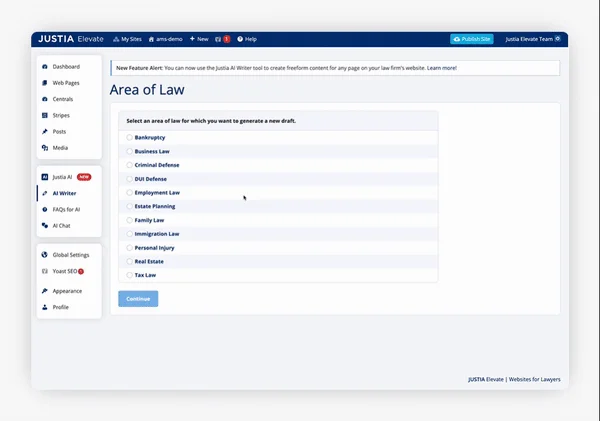Select the Real Estate radio button
This screenshot has width=600, height=421.
coord(129,261)
